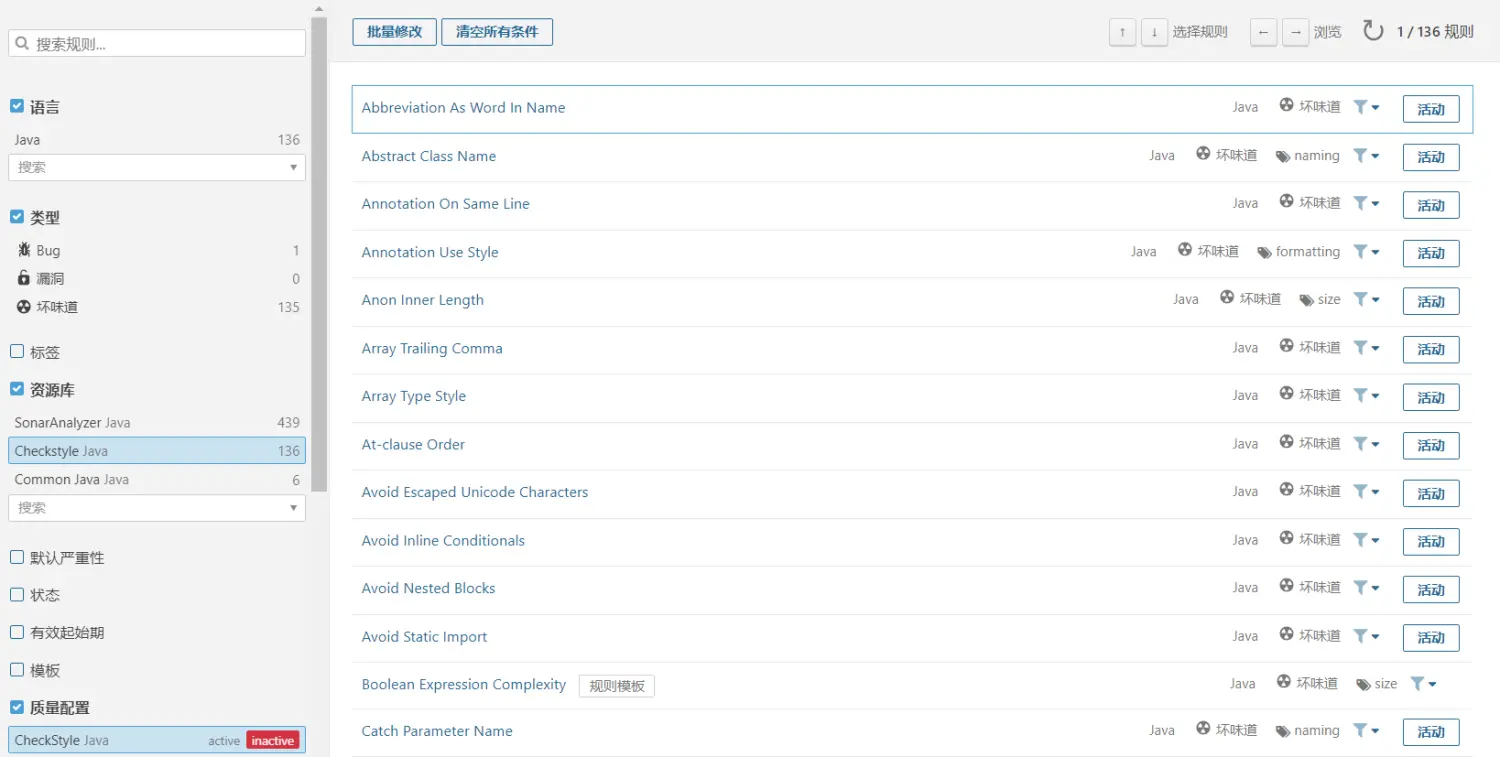Click the right arrow 浏览 navigation icon

pos(1295,31)
